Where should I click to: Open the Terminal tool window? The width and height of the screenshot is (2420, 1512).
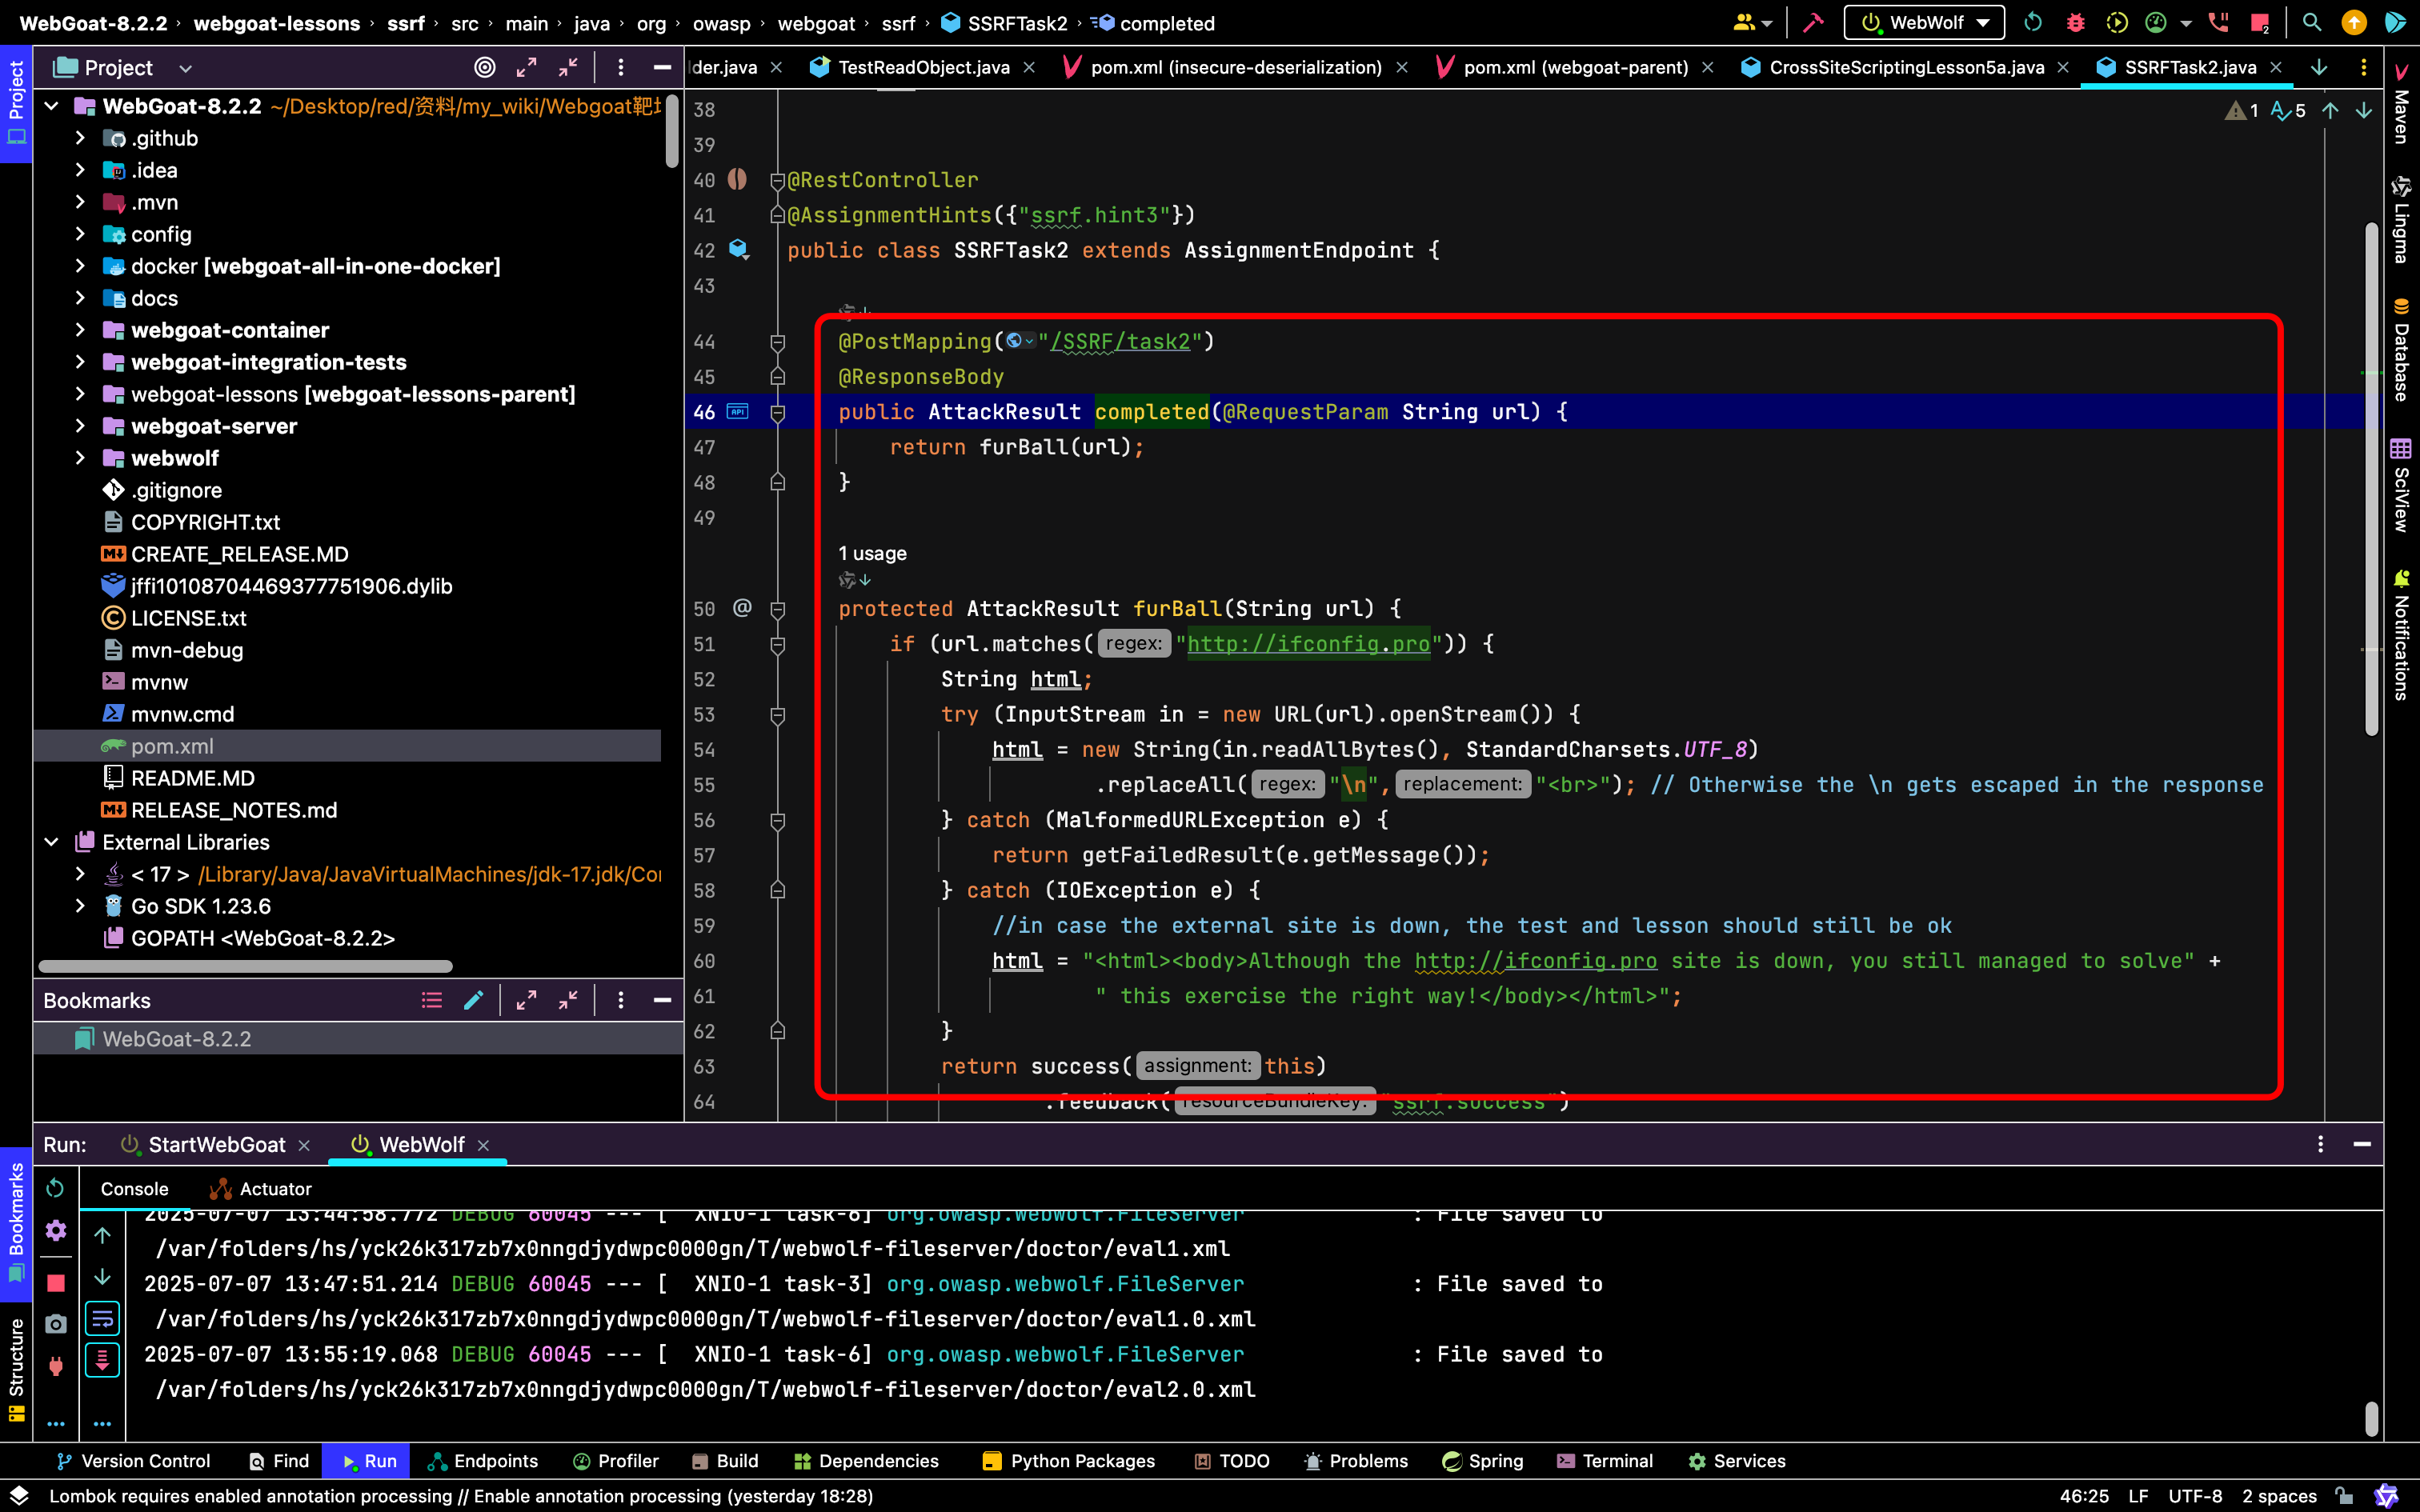point(1604,1461)
